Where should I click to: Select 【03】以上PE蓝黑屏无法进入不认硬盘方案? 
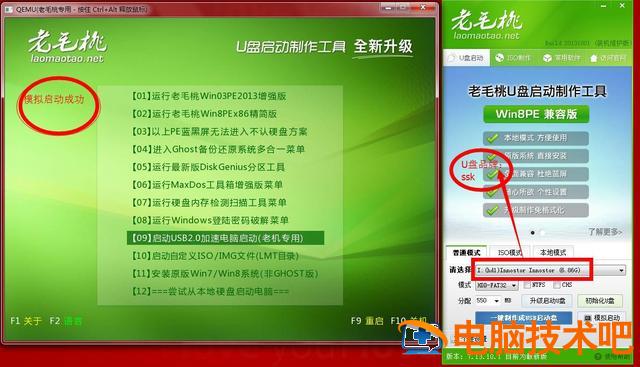tap(219, 131)
